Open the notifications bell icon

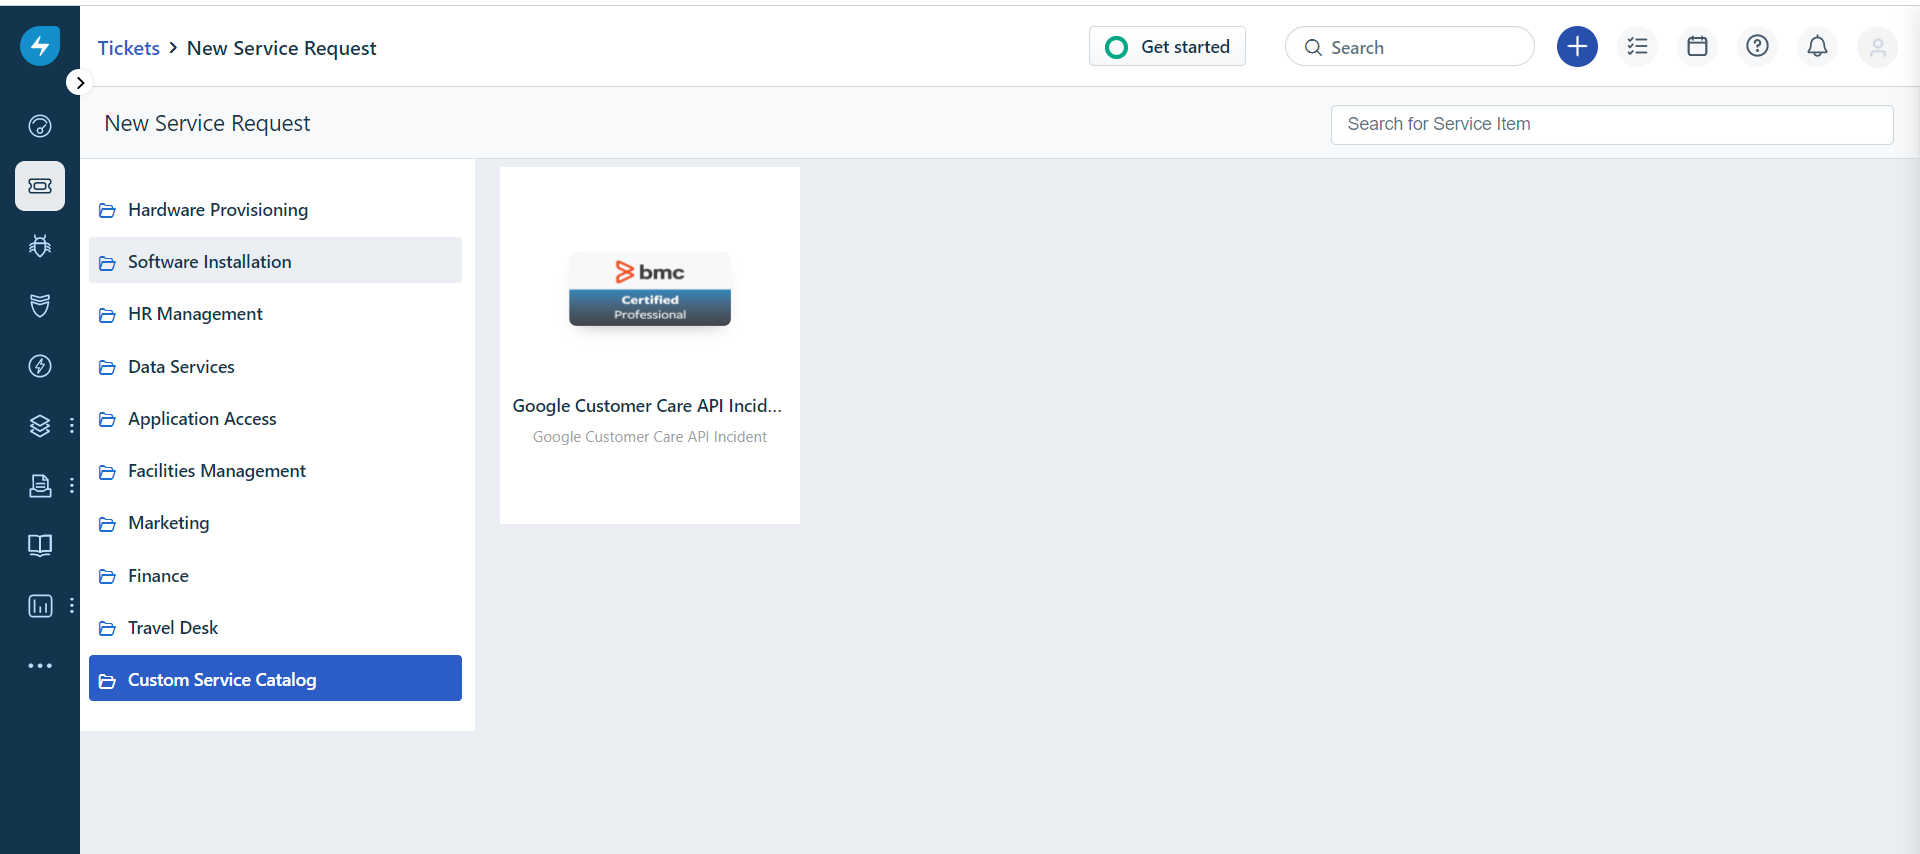point(1817,47)
